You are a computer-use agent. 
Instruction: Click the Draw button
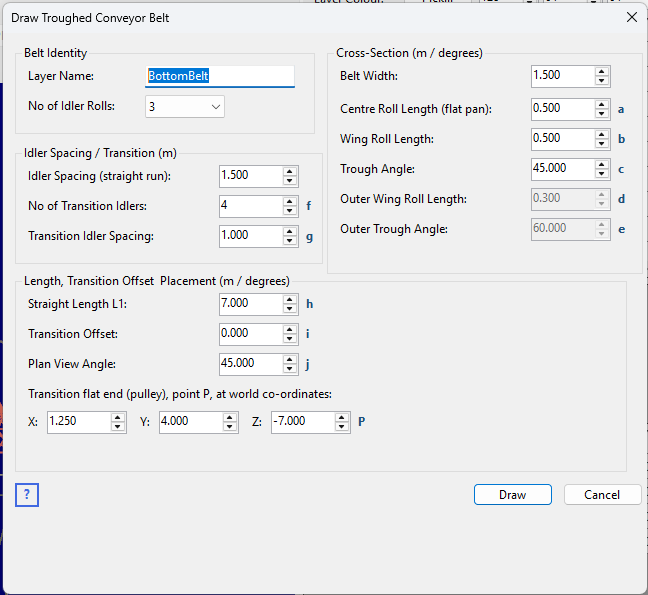click(512, 495)
